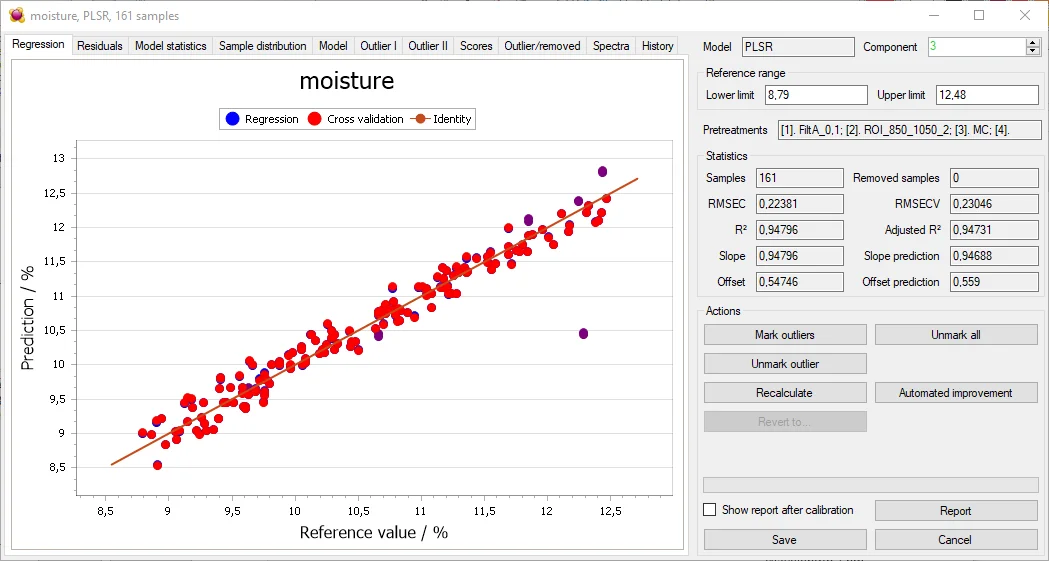Click the Report button

[955, 511]
